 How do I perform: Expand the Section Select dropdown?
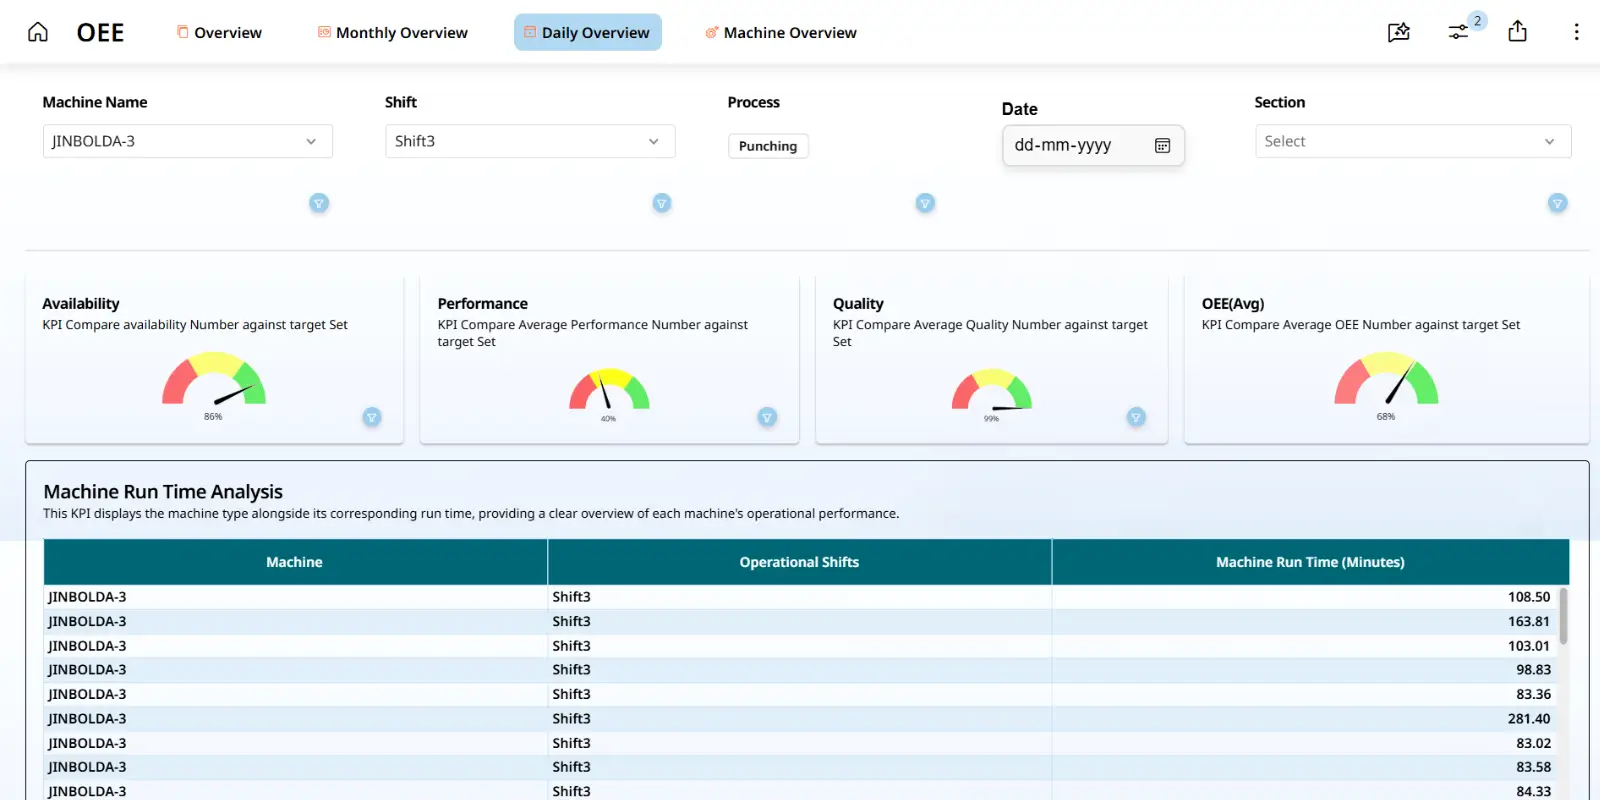click(1412, 141)
